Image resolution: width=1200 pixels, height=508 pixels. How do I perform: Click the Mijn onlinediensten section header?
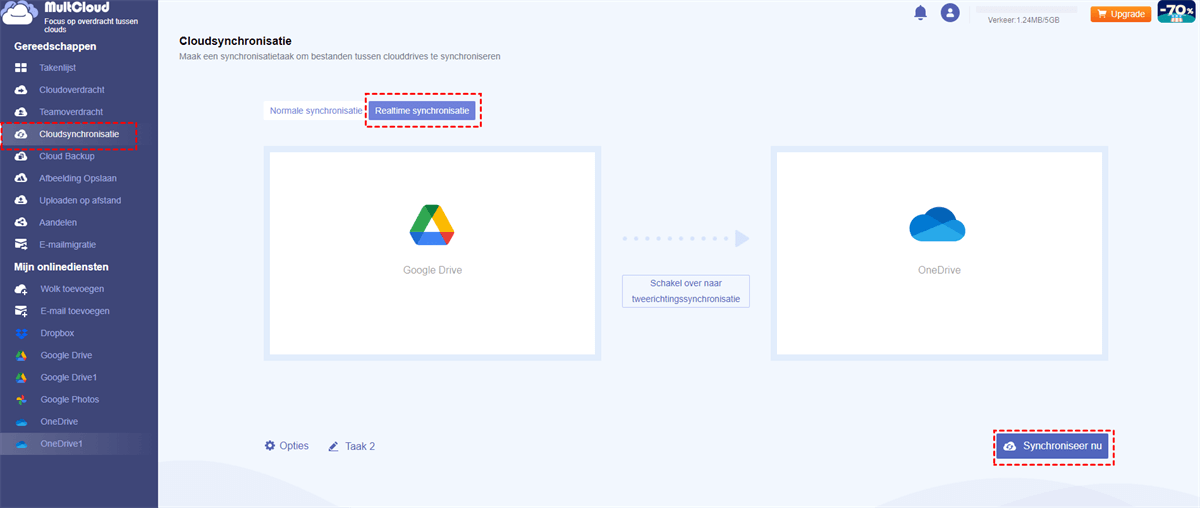[61, 267]
